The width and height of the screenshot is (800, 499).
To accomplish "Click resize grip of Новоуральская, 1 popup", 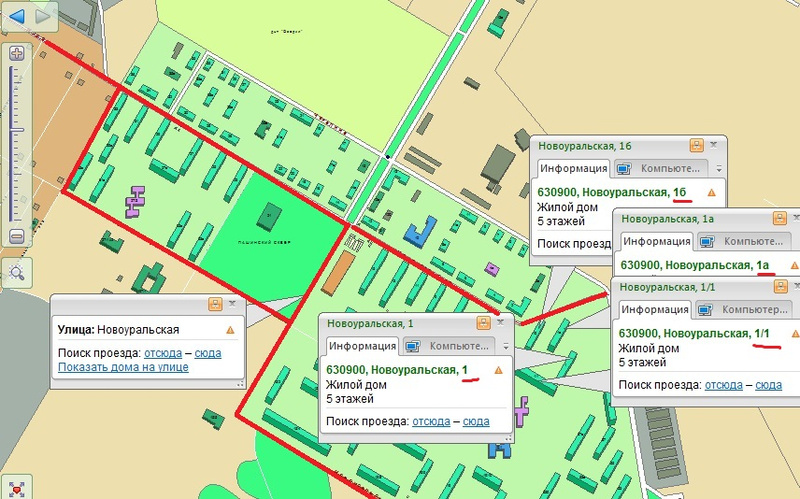I will pos(508,438).
